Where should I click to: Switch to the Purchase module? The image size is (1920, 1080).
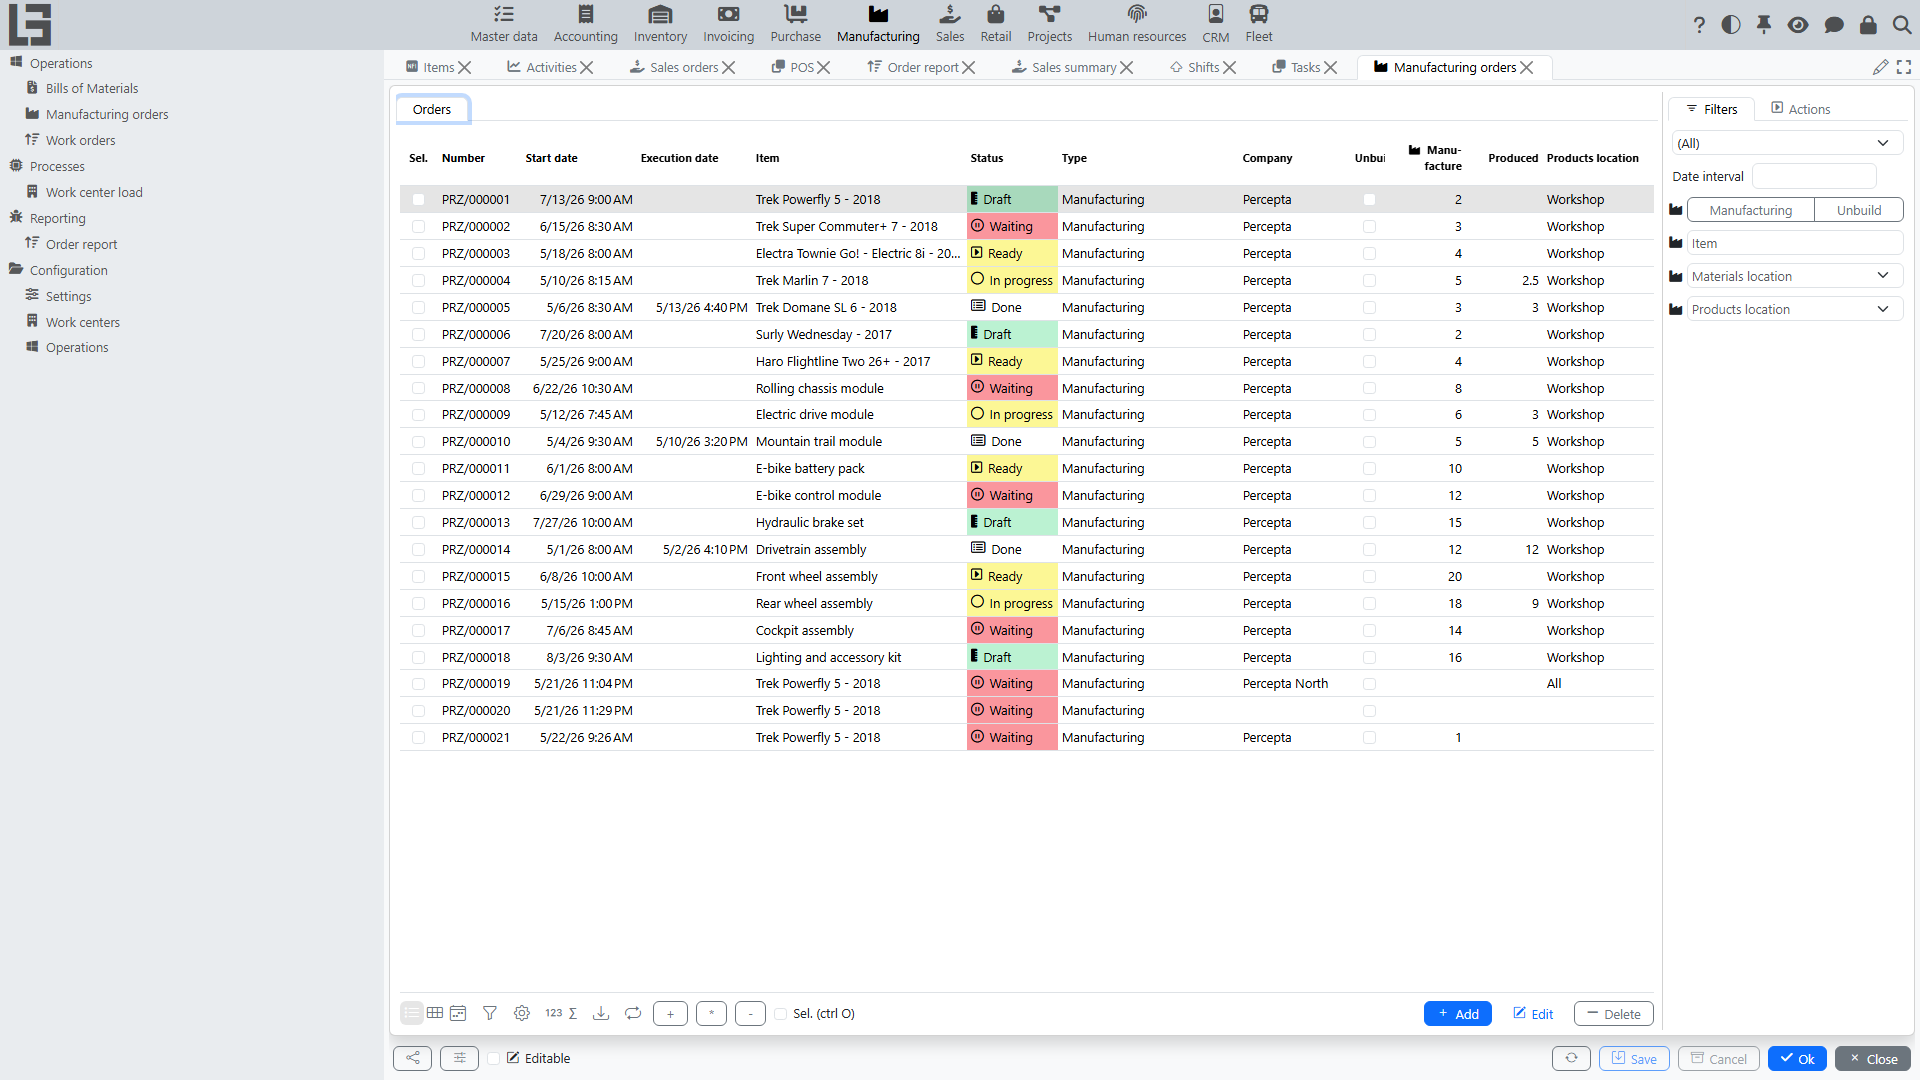[795, 24]
